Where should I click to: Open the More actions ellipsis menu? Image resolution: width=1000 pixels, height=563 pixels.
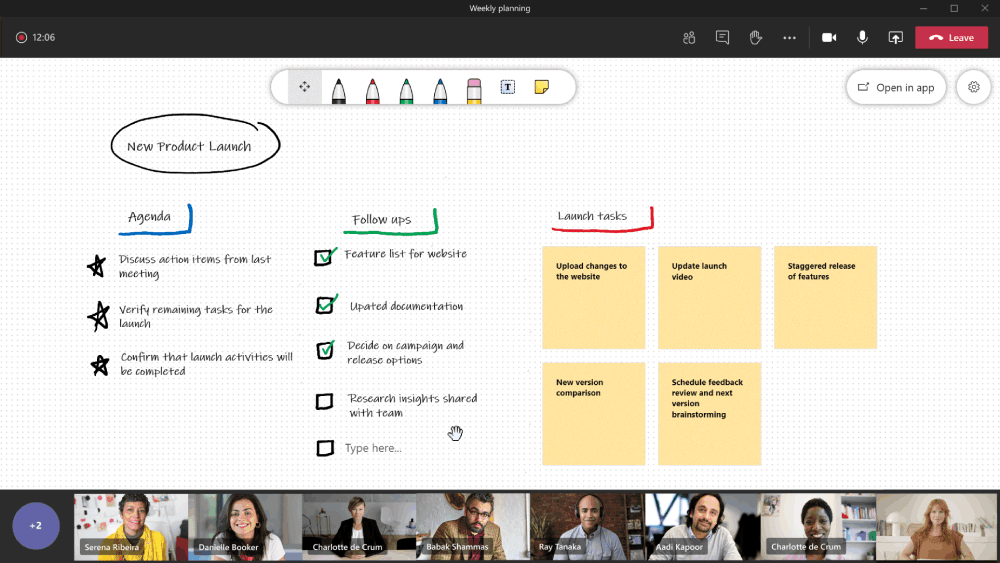tap(789, 38)
